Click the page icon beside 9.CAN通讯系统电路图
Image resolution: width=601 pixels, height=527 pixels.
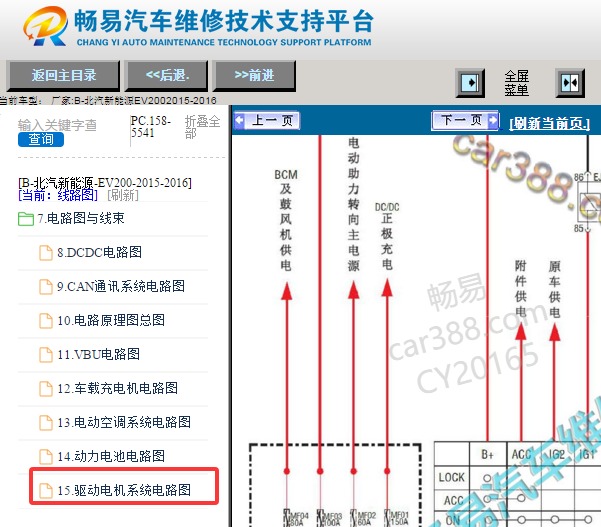(x=46, y=287)
